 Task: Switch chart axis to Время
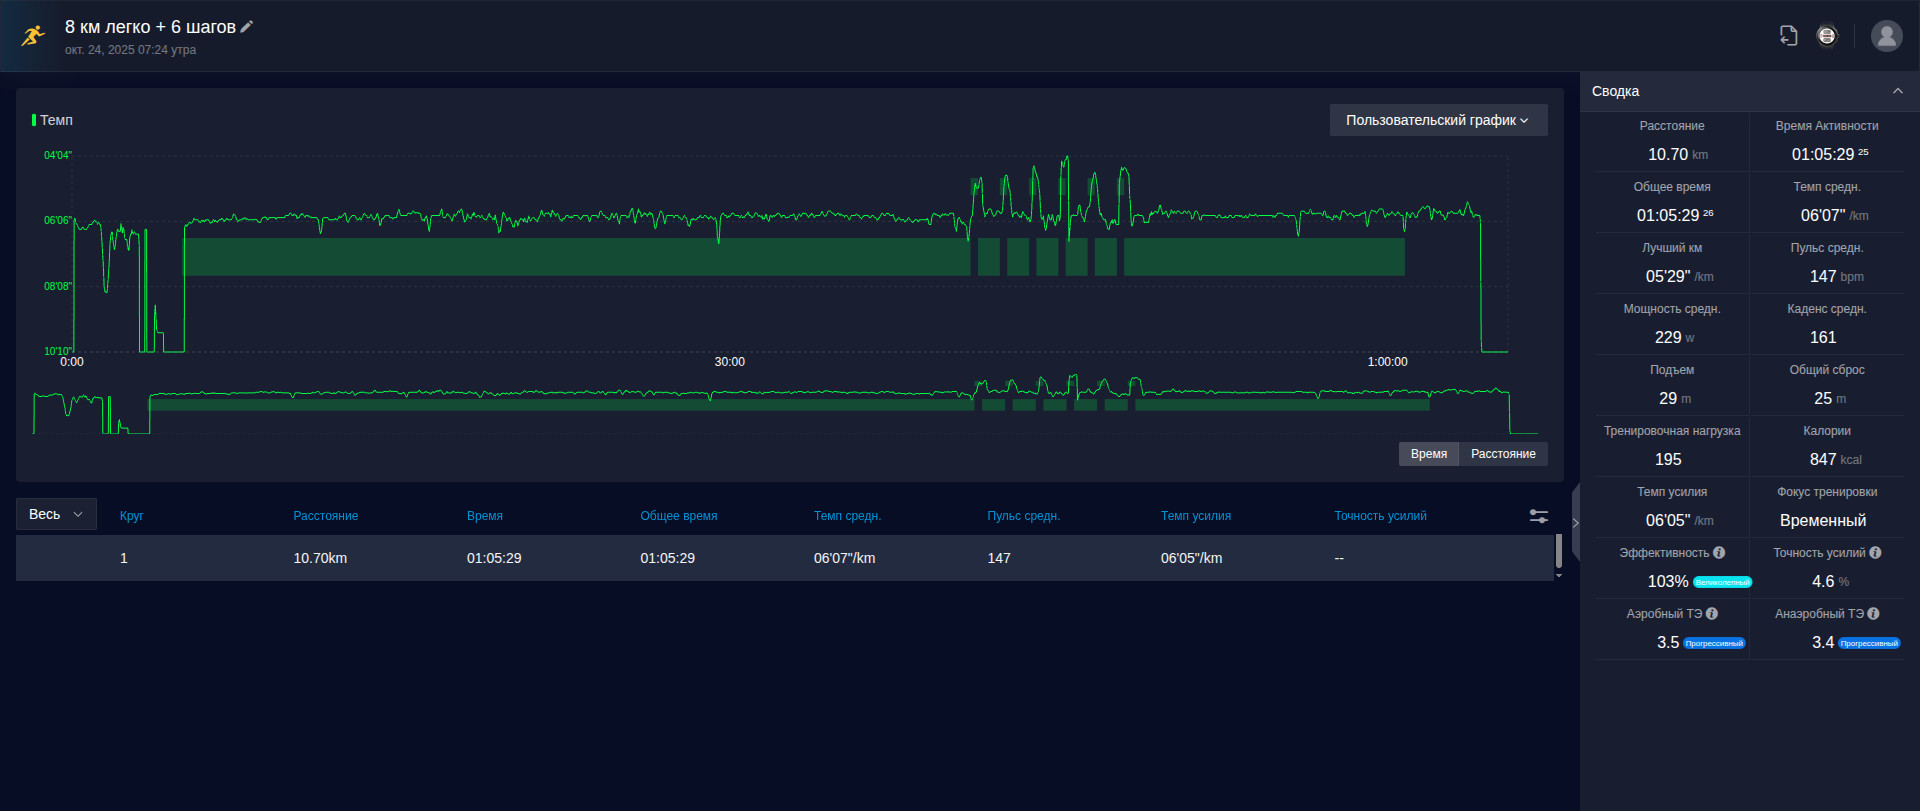pos(1429,454)
